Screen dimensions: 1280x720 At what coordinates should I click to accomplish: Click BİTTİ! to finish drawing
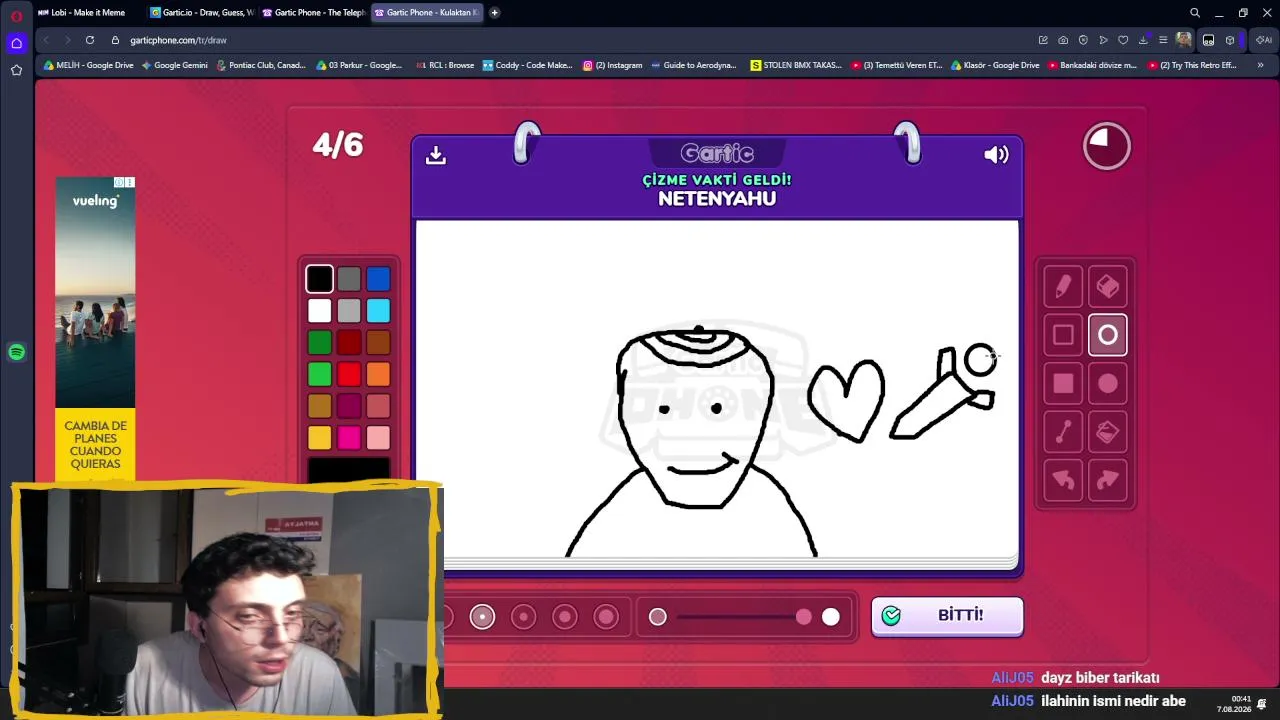pos(947,616)
